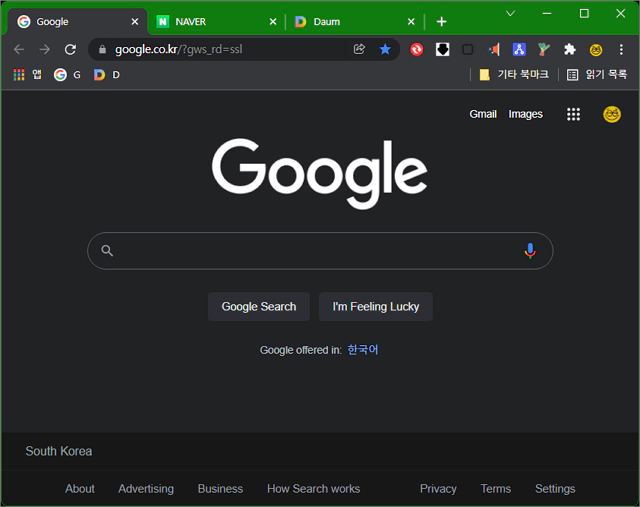Screen dimensions: 640x507
Task: Open the Settings footer menu
Action: click(555, 489)
